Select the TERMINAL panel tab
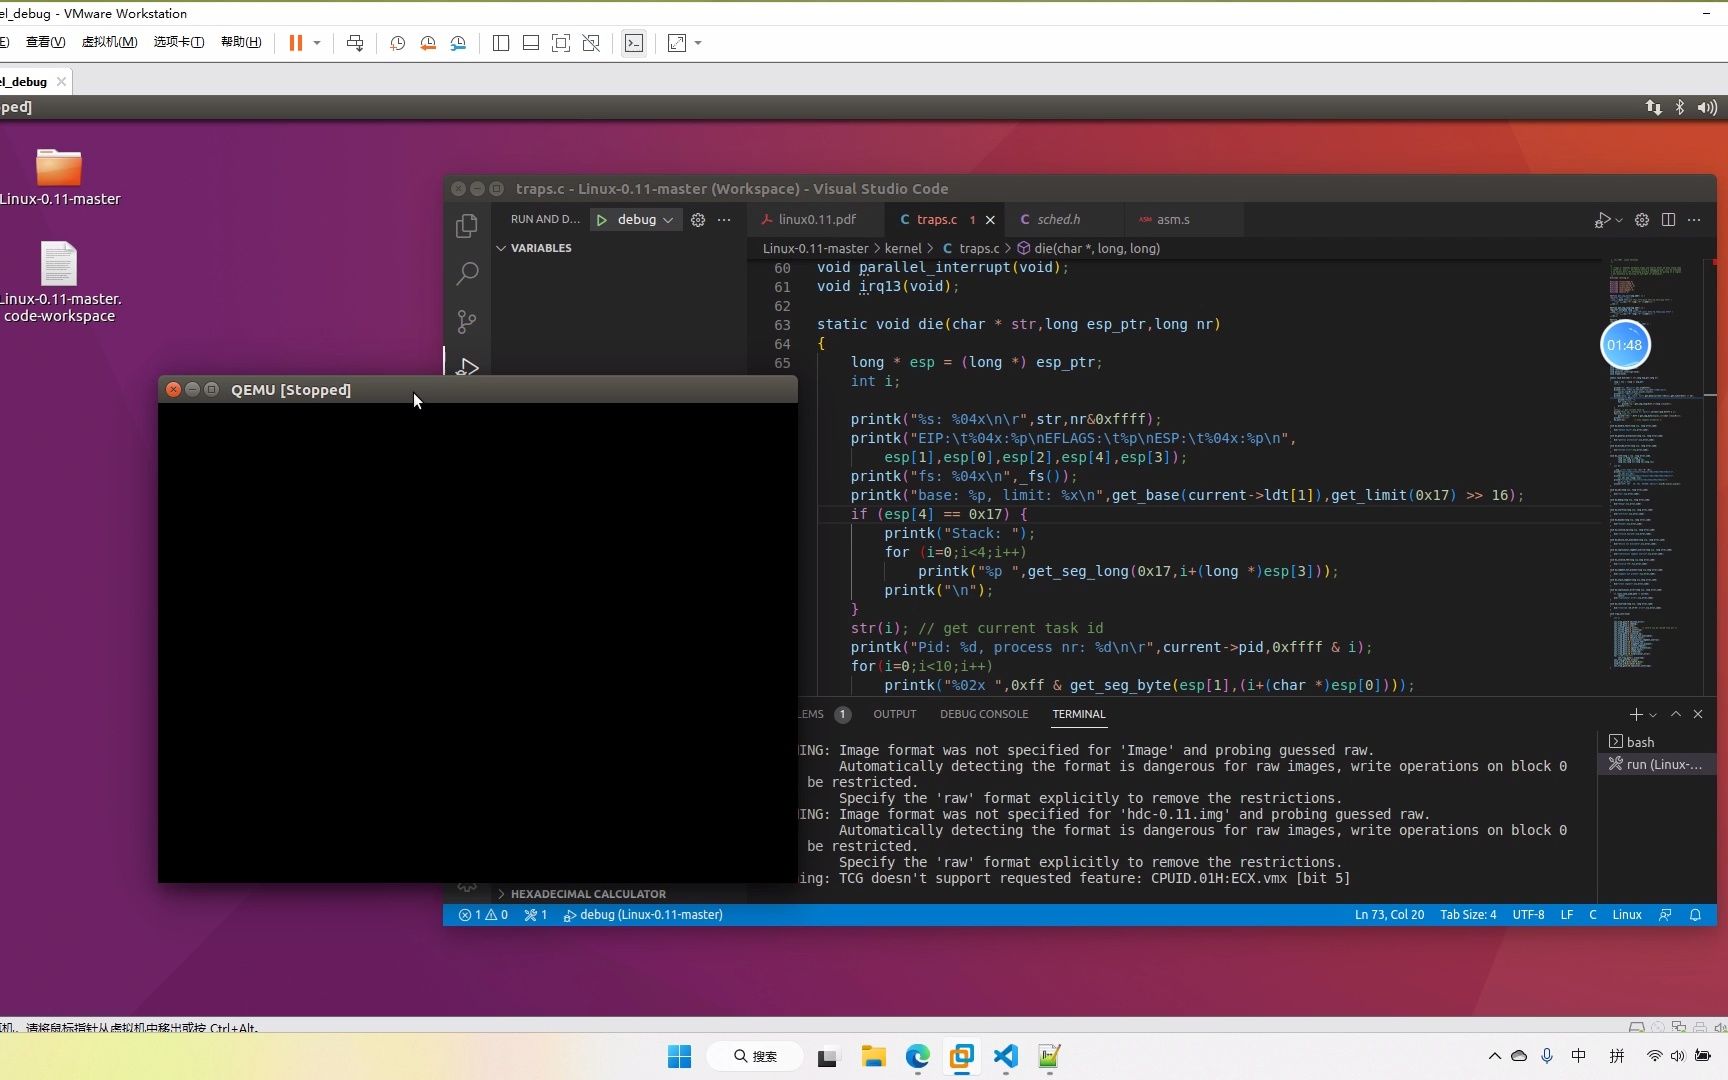This screenshot has height=1080, width=1728. [x=1078, y=714]
